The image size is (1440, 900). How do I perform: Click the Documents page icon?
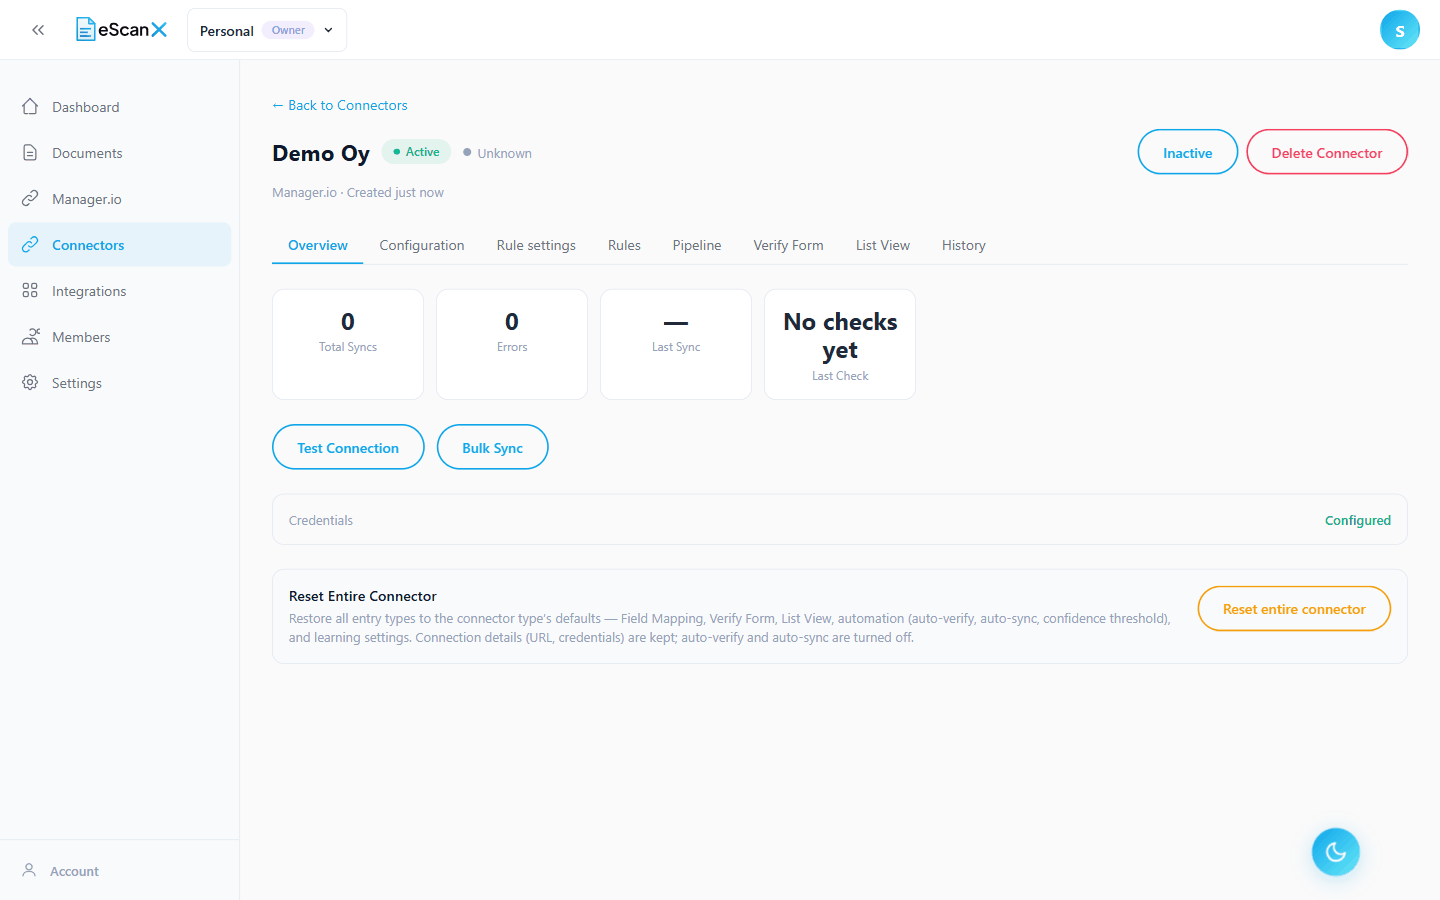30,153
